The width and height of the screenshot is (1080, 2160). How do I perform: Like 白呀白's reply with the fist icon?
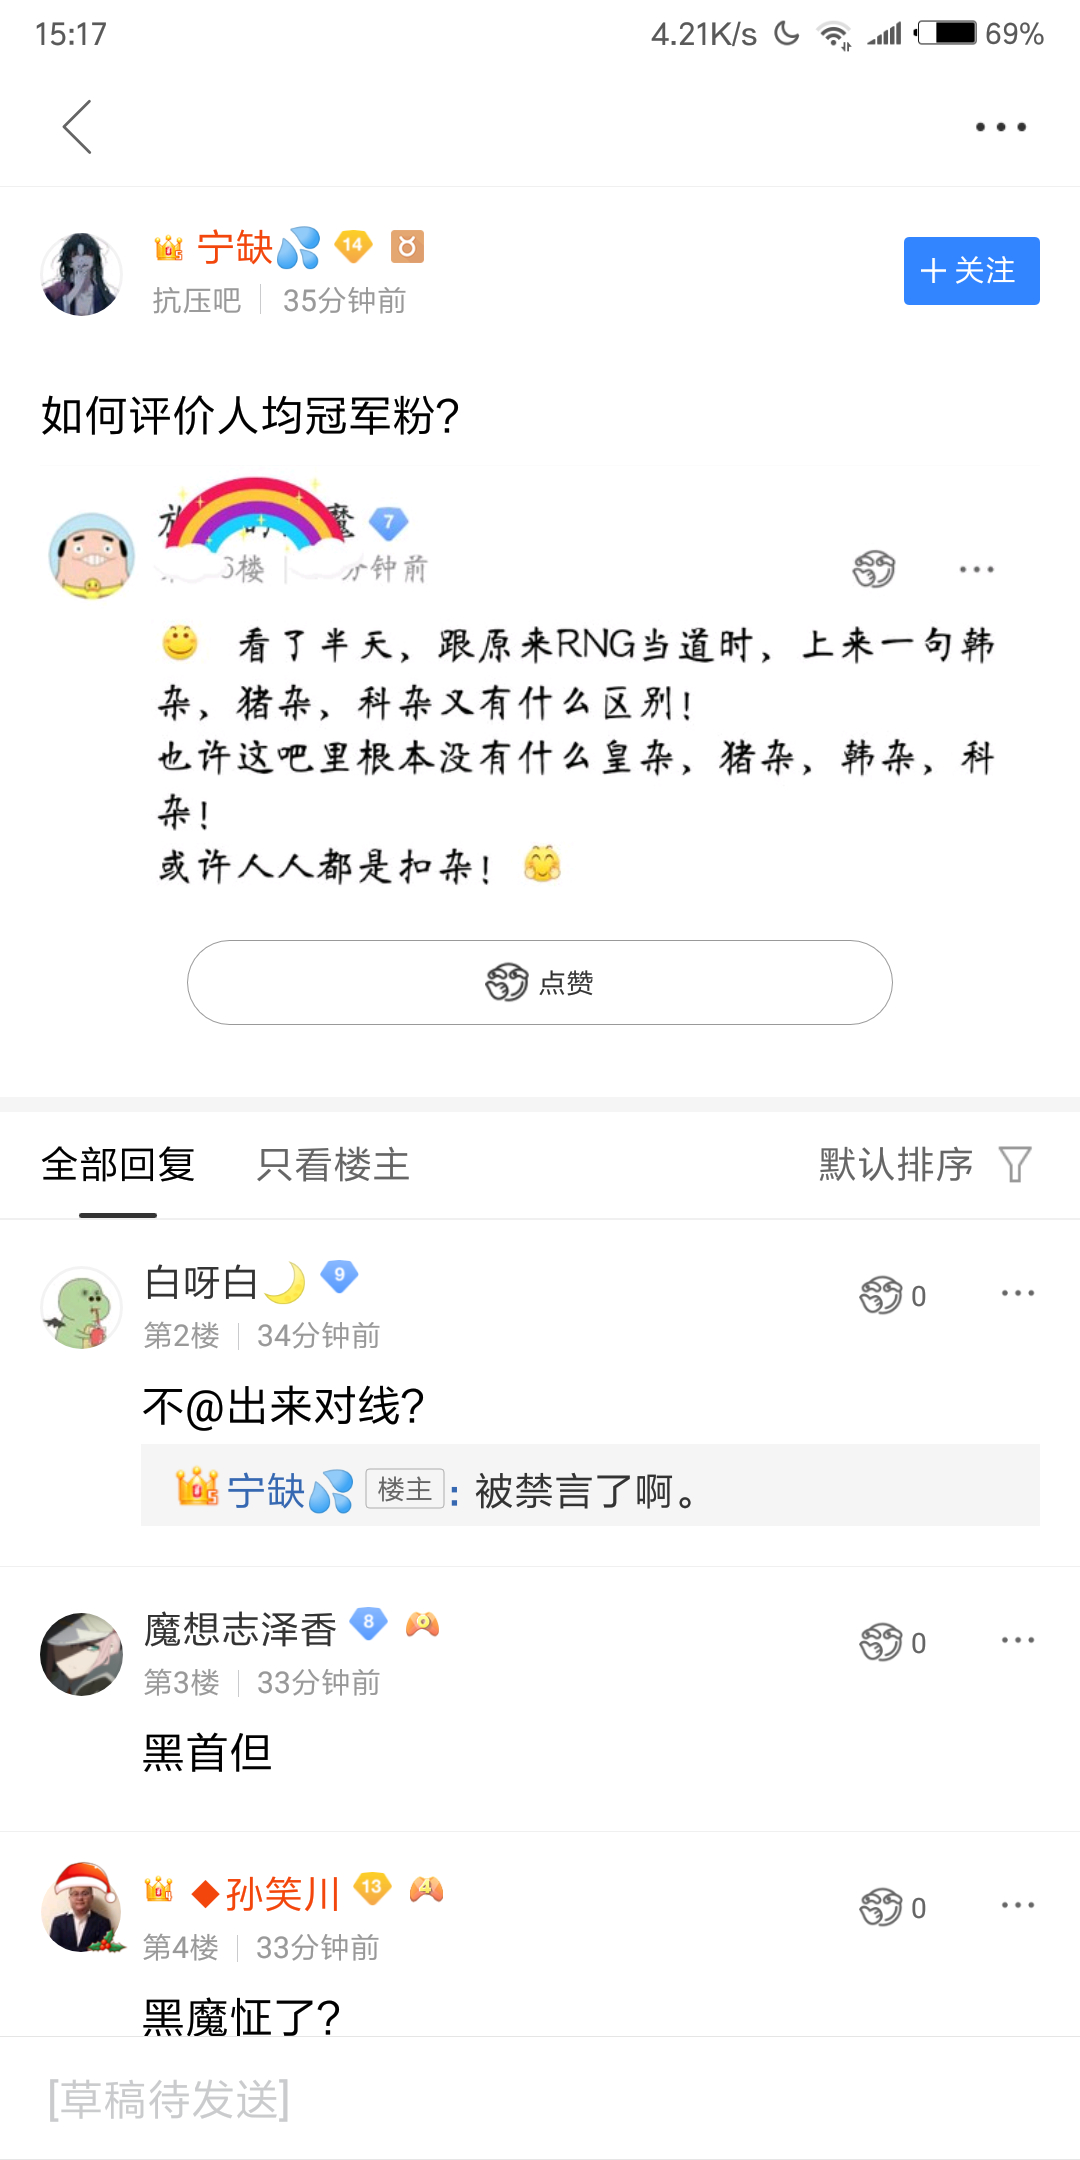882,1296
